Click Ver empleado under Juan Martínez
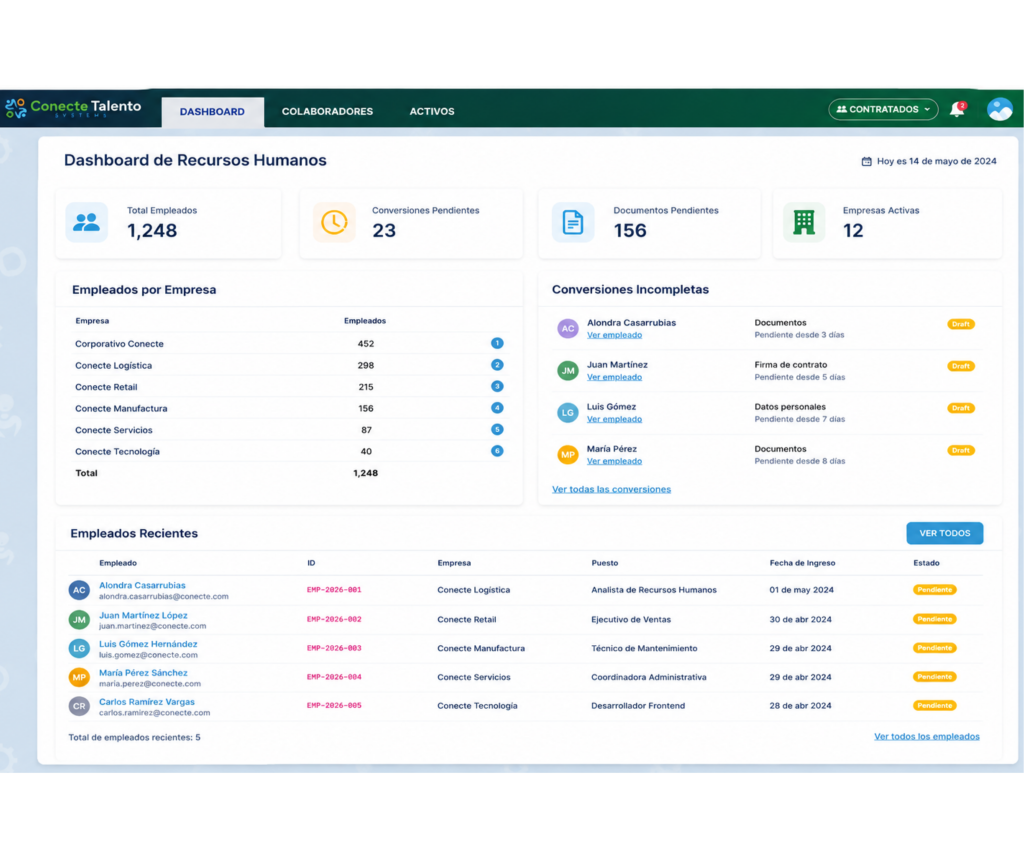The image size is (1024, 853). coord(614,377)
